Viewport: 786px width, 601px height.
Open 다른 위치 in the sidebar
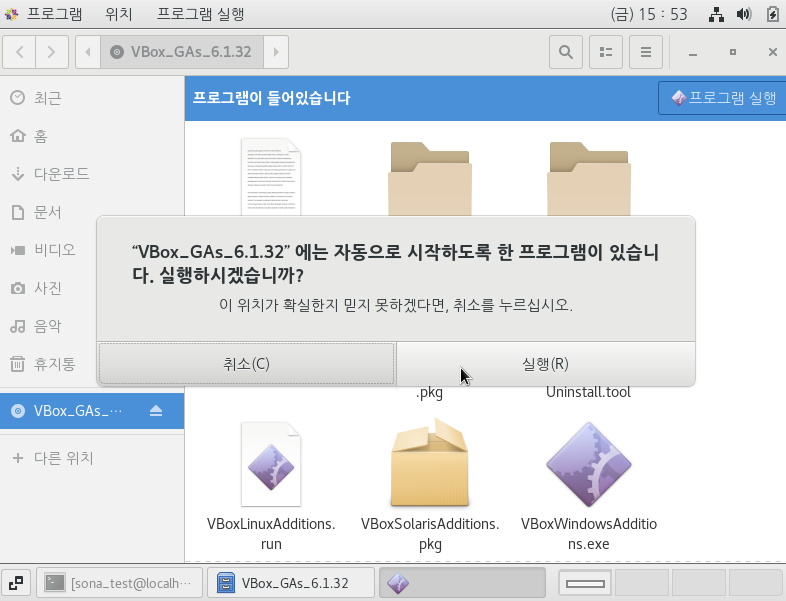coord(92,458)
